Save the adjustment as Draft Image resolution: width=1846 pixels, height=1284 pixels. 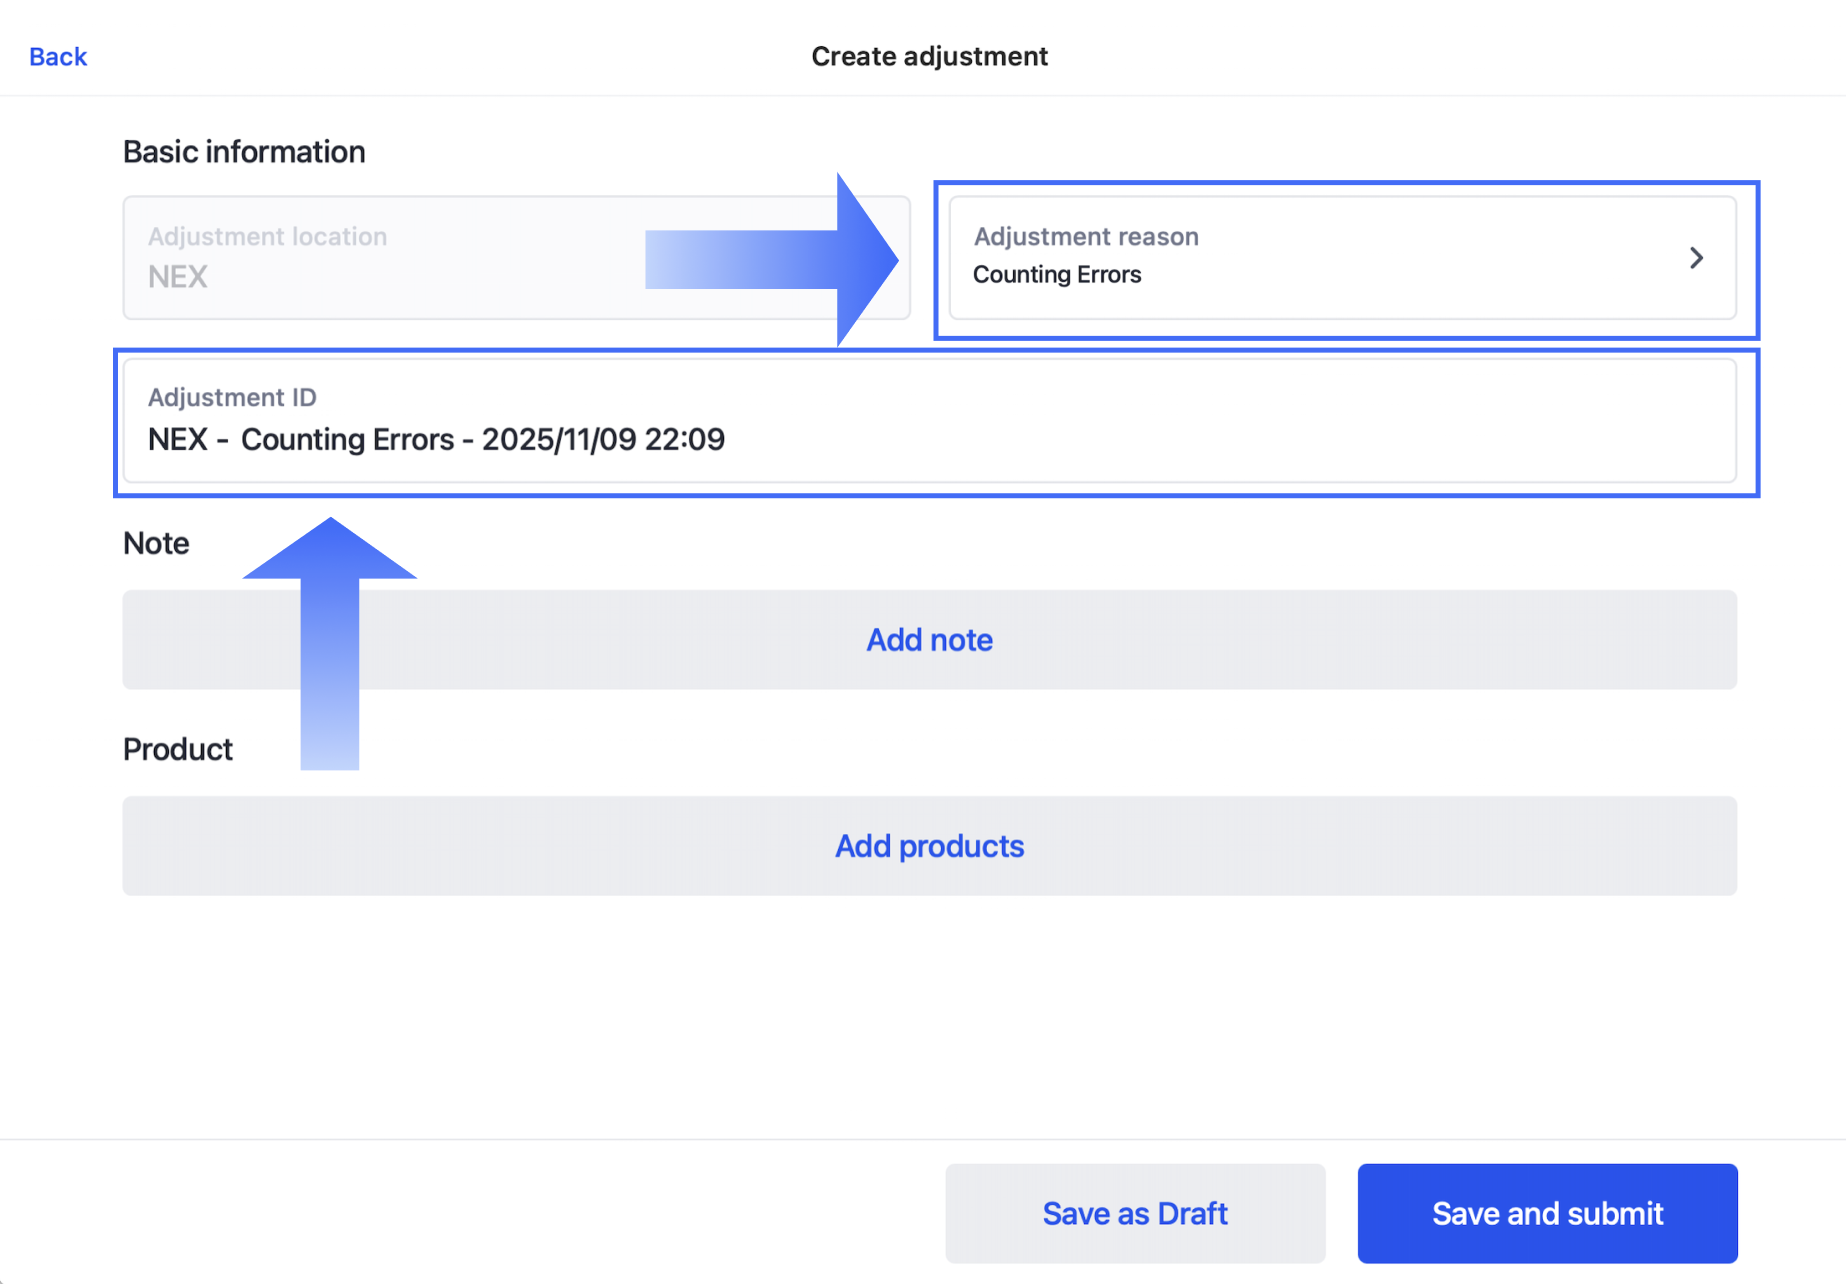point(1135,1213)
